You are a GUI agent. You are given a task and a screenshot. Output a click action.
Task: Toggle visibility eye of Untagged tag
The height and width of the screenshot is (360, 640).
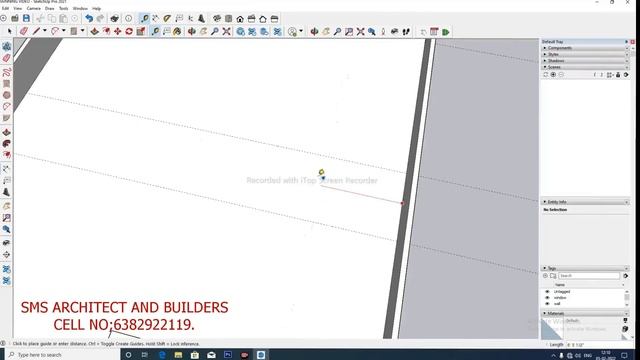pos(547,292)
